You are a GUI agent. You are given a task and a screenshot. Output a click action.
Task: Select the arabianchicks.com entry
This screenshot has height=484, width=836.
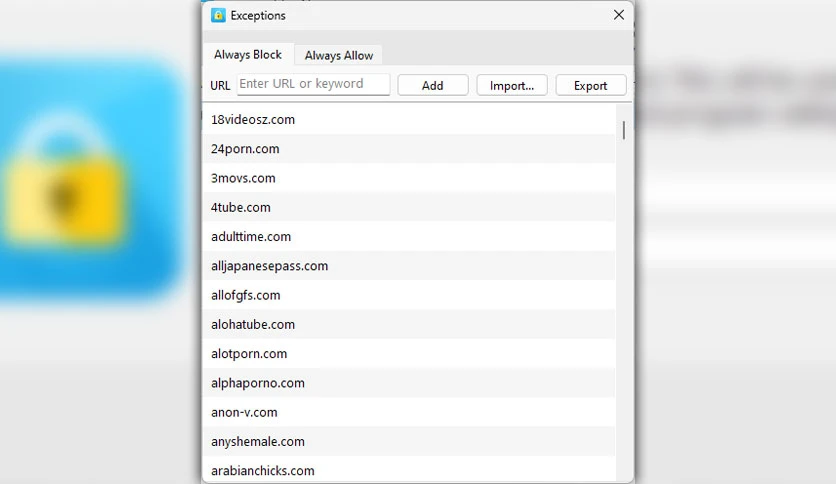(409, 470)
